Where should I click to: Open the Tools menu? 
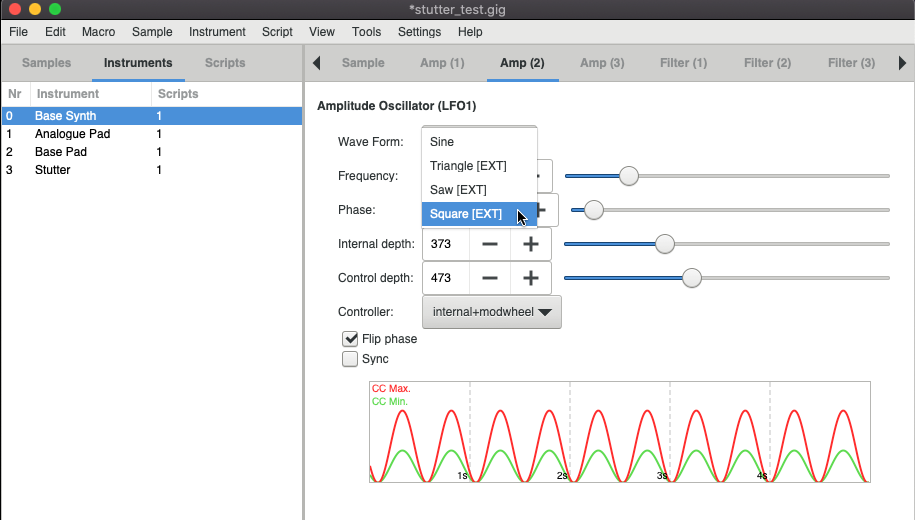366,32
